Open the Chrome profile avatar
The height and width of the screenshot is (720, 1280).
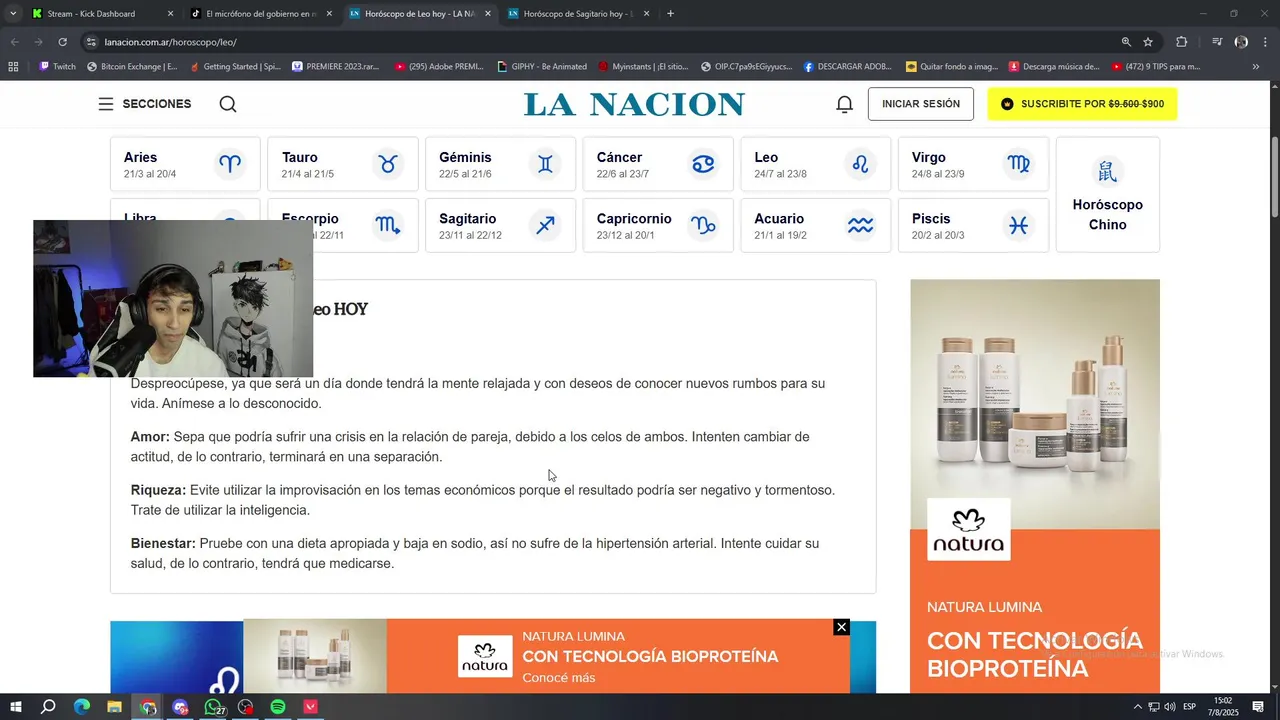pos(1241,42)
